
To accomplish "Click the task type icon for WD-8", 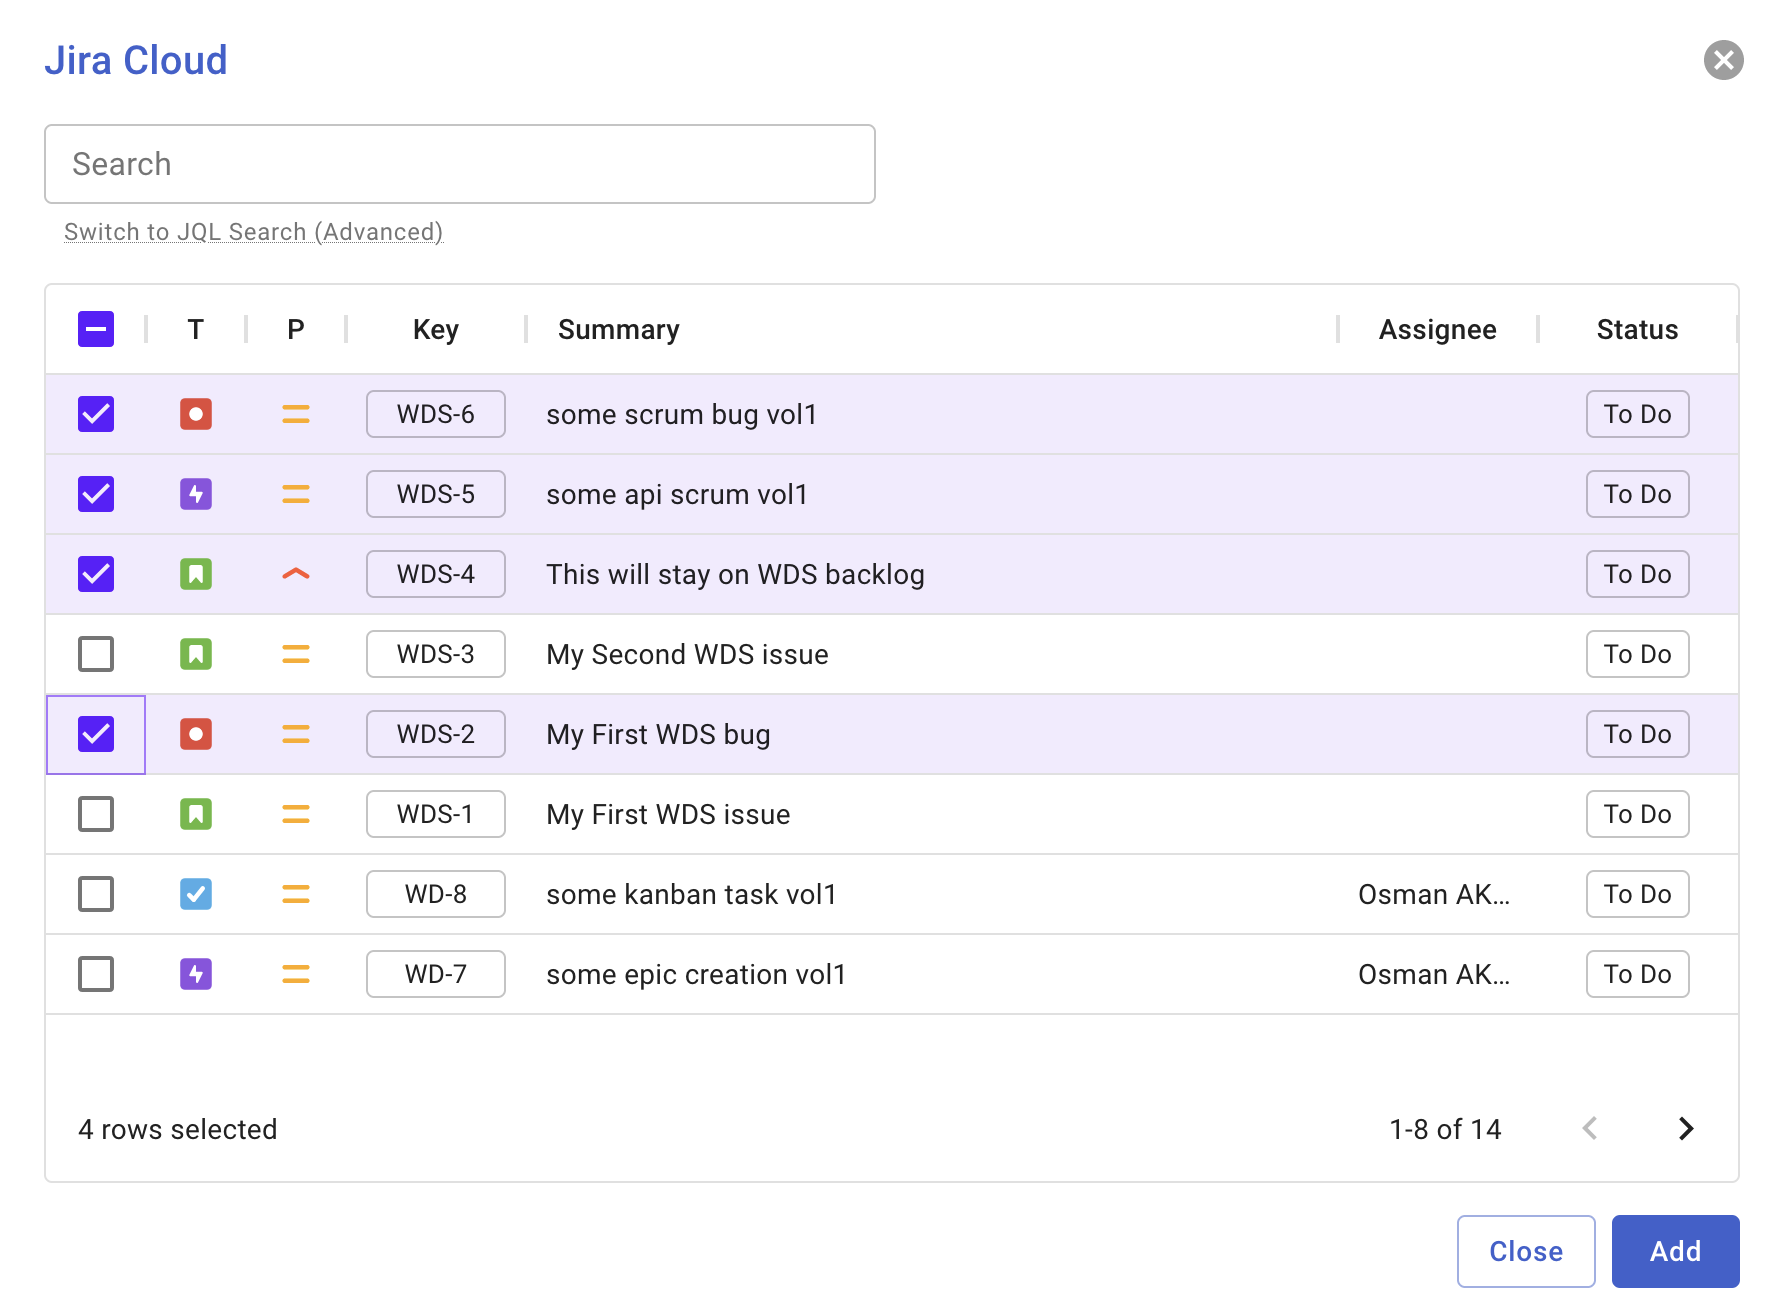I will click(x=196, y=894).
